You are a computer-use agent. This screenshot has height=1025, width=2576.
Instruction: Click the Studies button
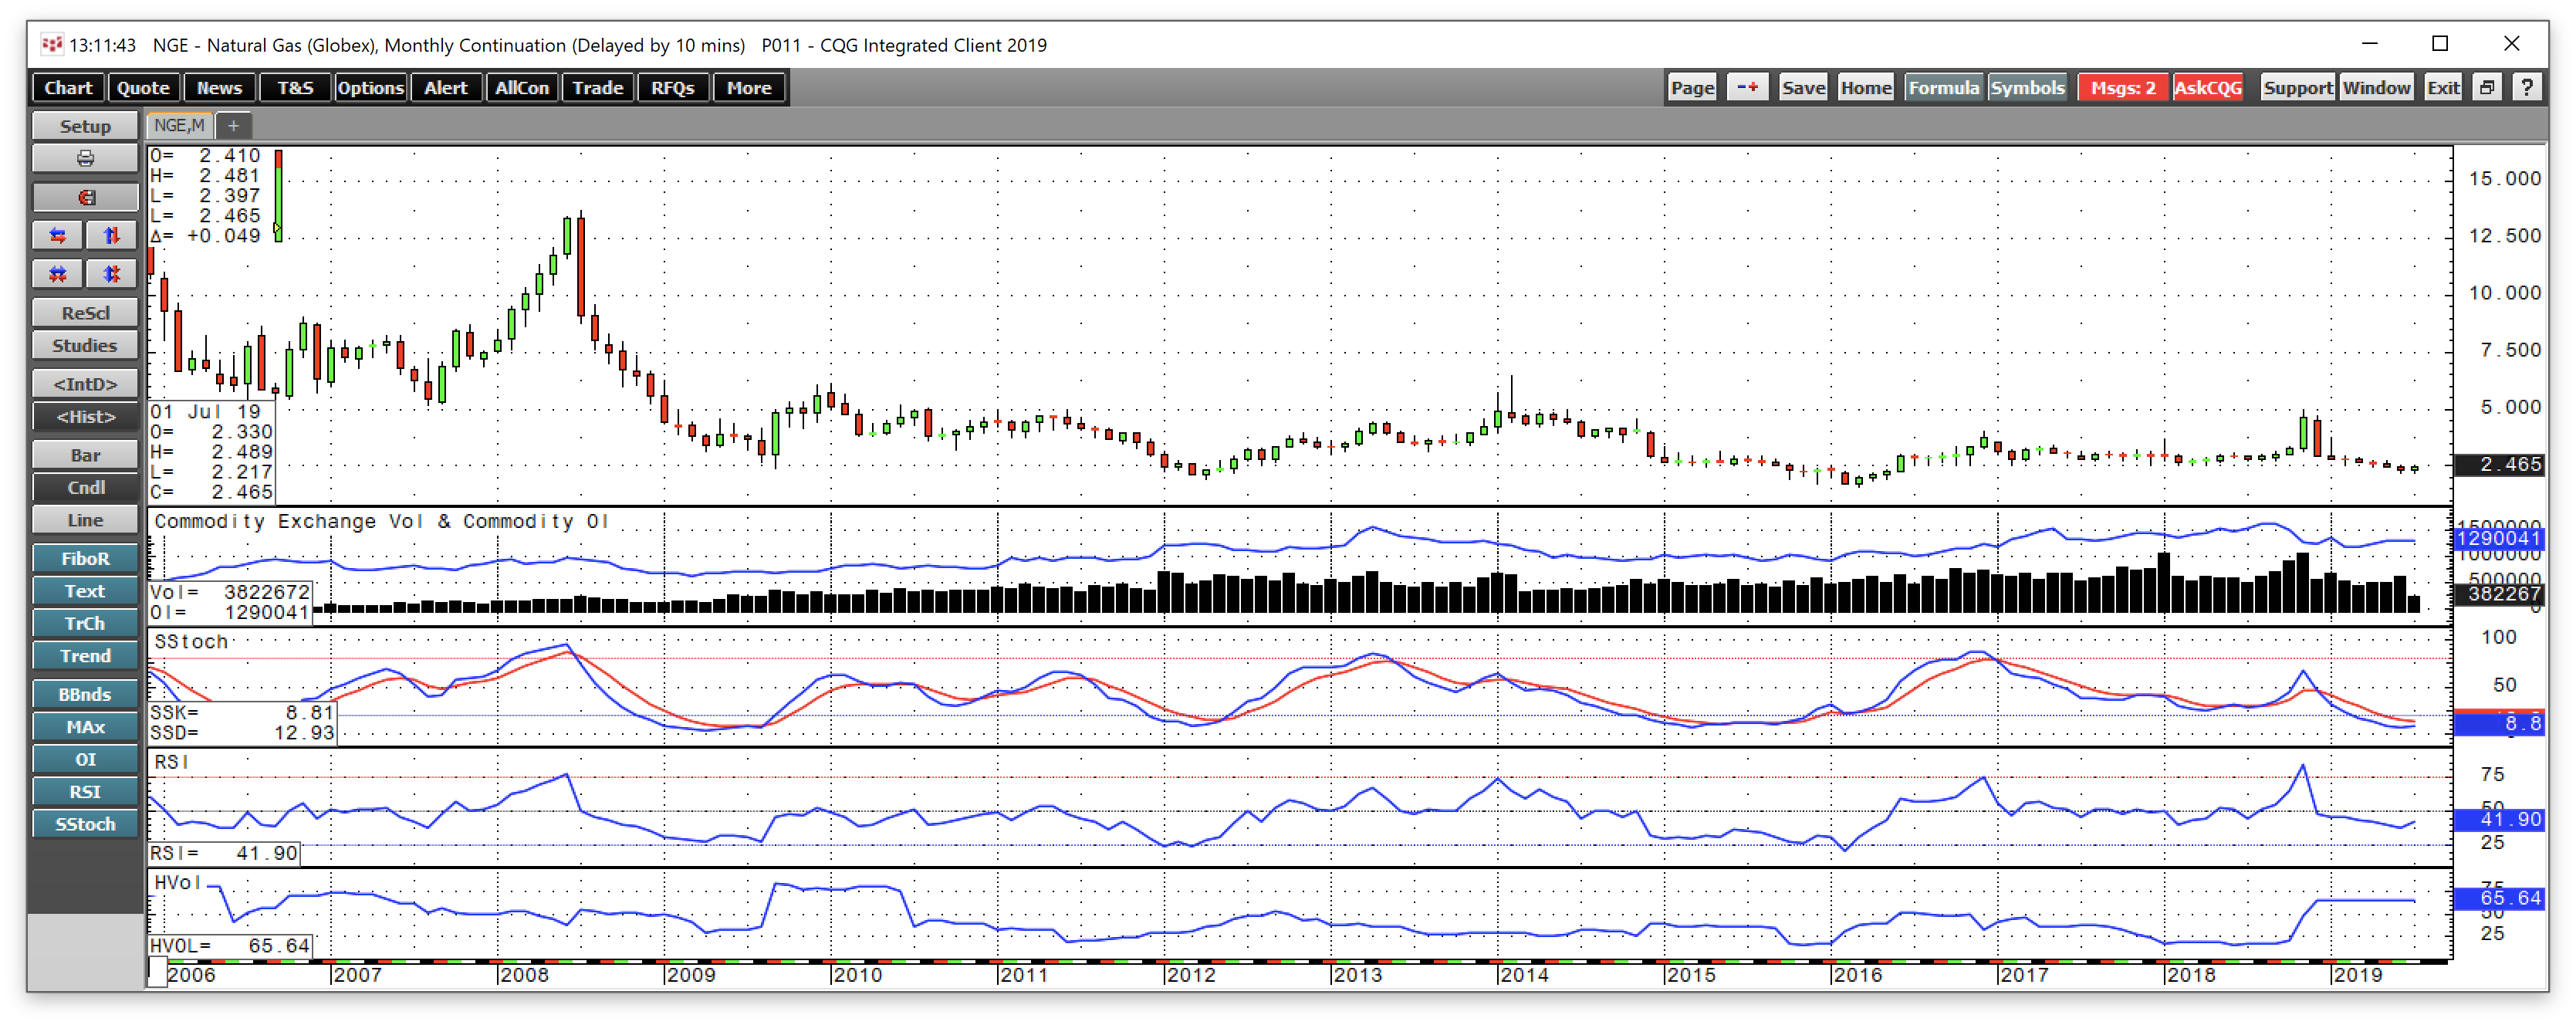point(85,345)
